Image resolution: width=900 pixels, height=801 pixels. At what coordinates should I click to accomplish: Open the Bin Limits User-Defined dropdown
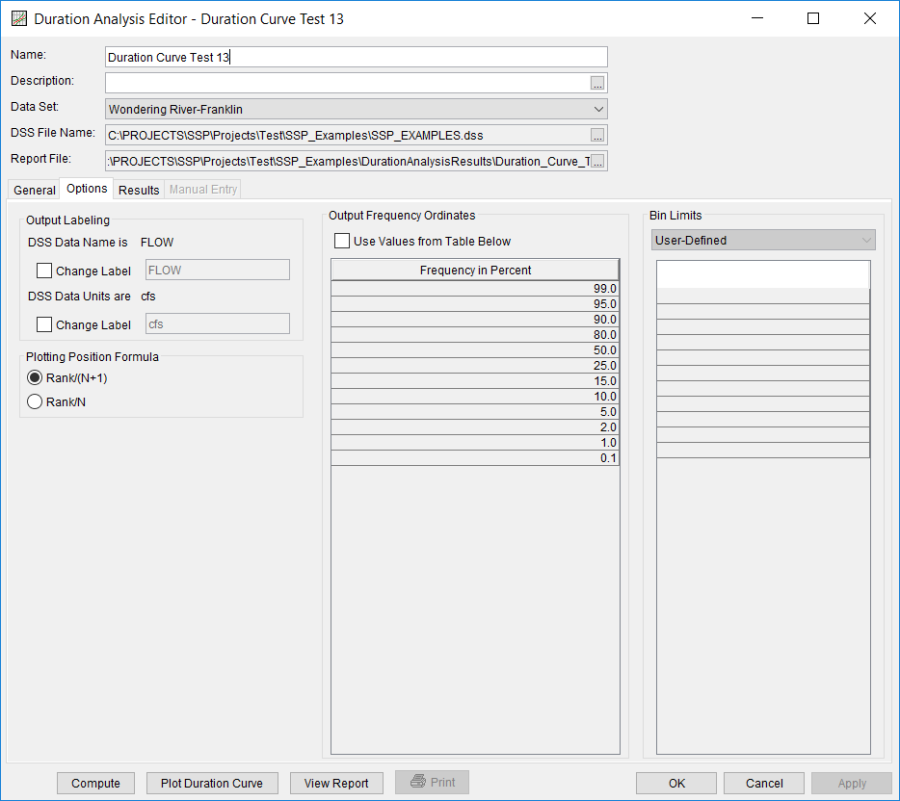tap(763, 240)
